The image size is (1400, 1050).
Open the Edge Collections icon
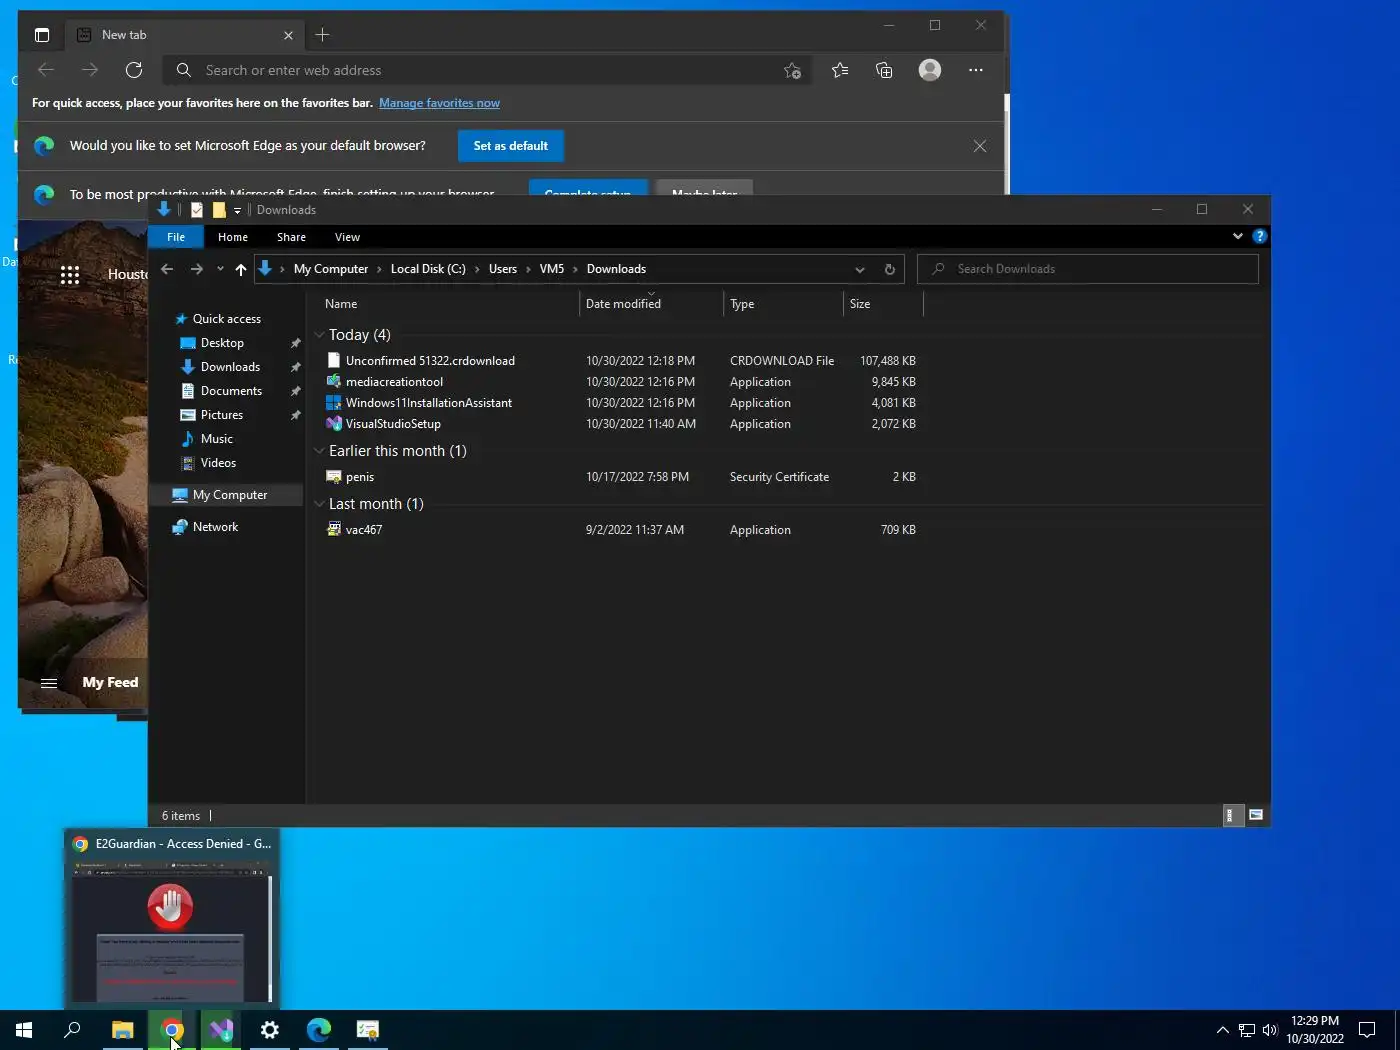pos(884,70)
